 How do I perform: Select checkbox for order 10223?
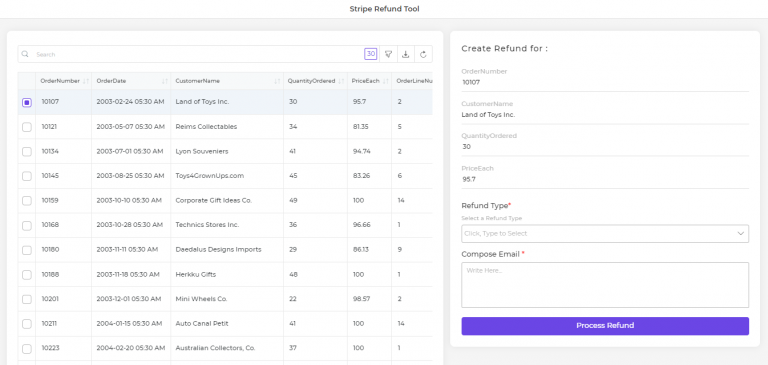[x=27, y=348]
